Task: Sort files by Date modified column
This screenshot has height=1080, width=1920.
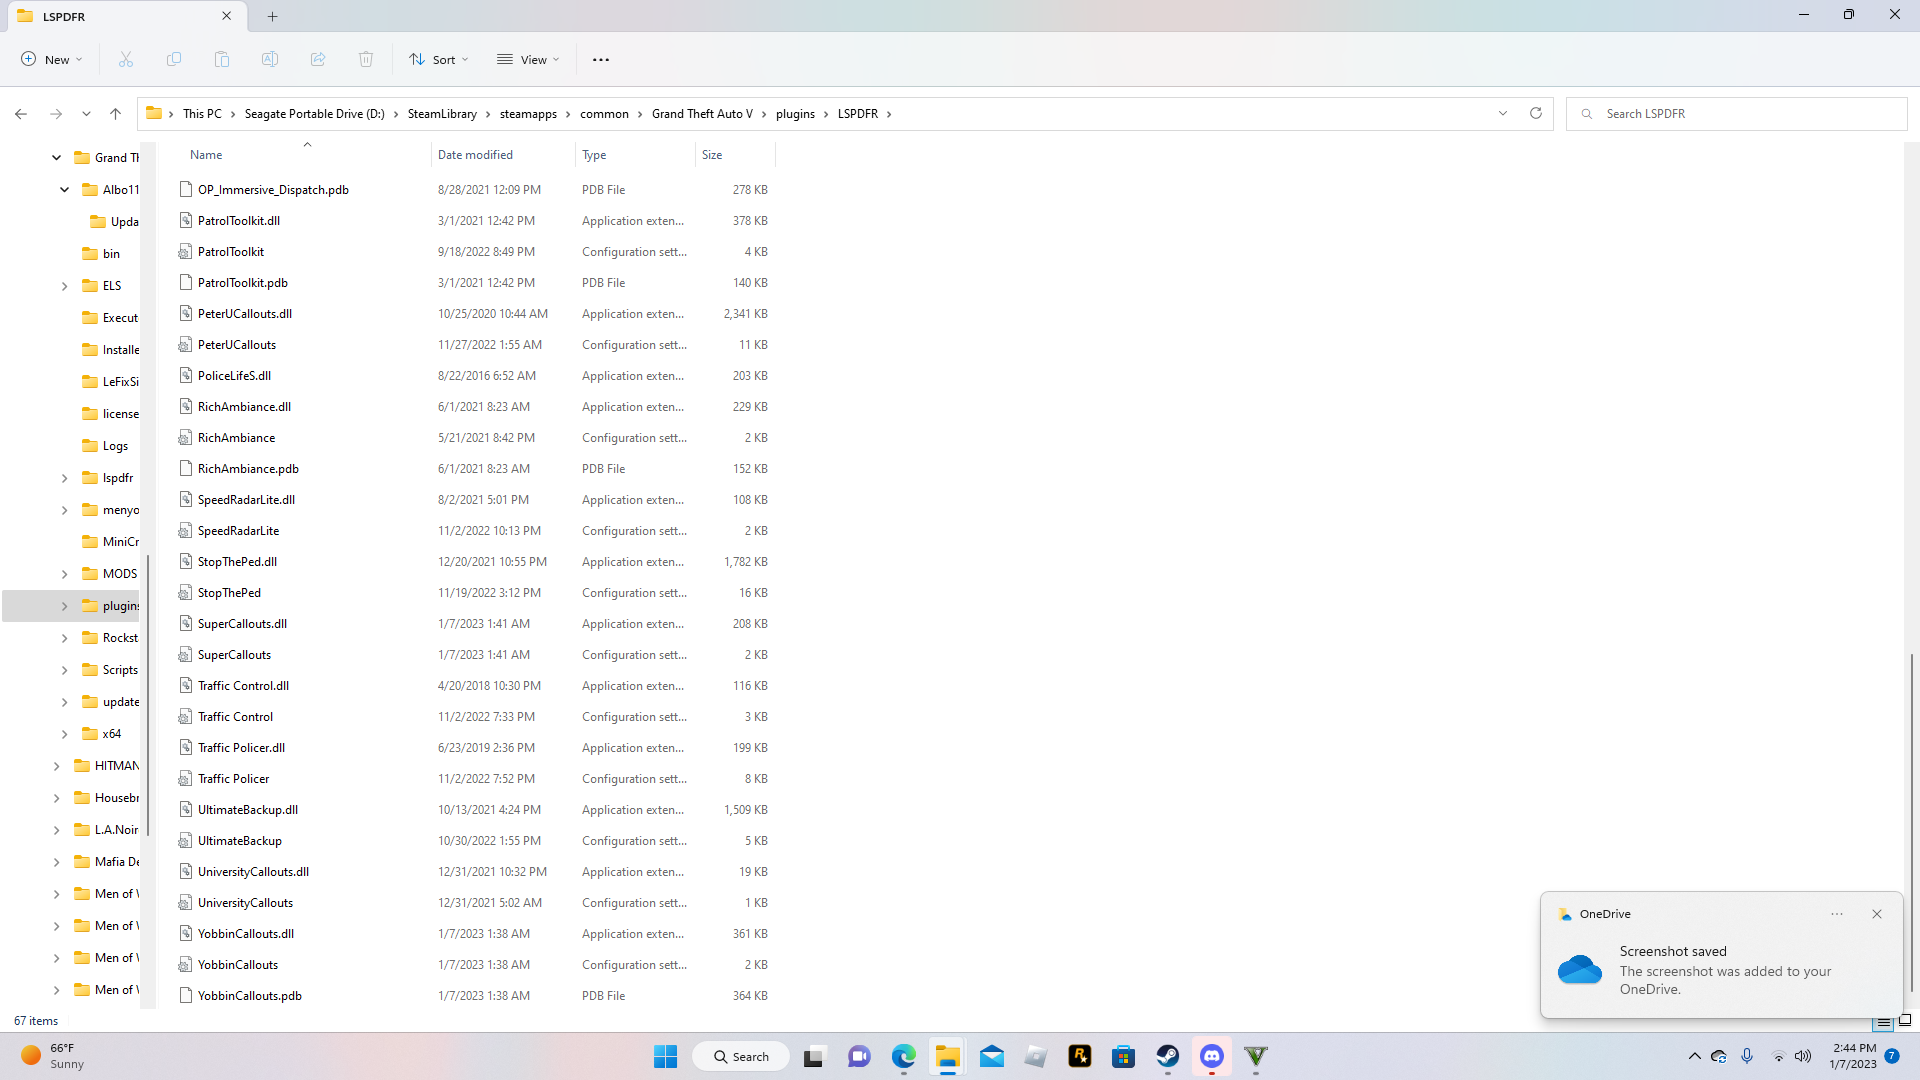Action: coord(475,155)
